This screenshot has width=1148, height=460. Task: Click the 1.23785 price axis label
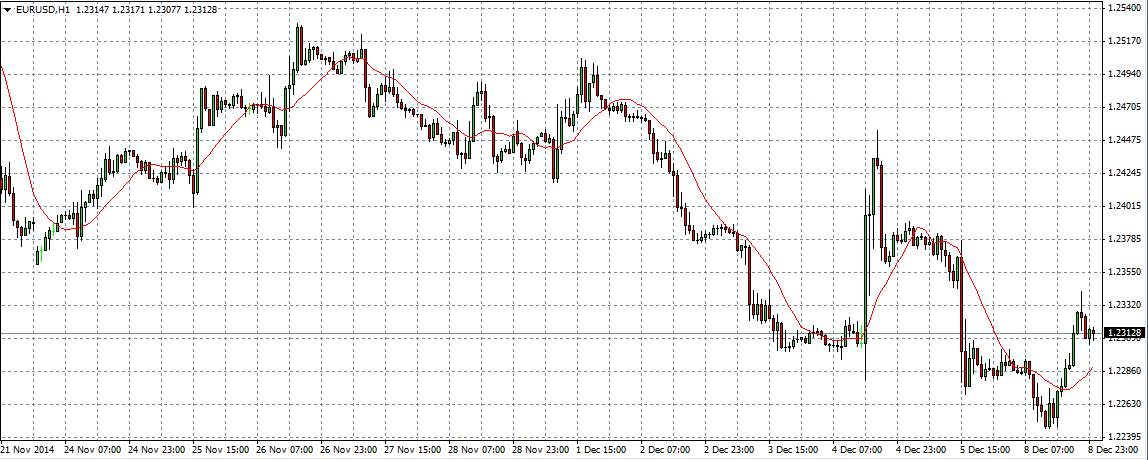coord(1125,239)
